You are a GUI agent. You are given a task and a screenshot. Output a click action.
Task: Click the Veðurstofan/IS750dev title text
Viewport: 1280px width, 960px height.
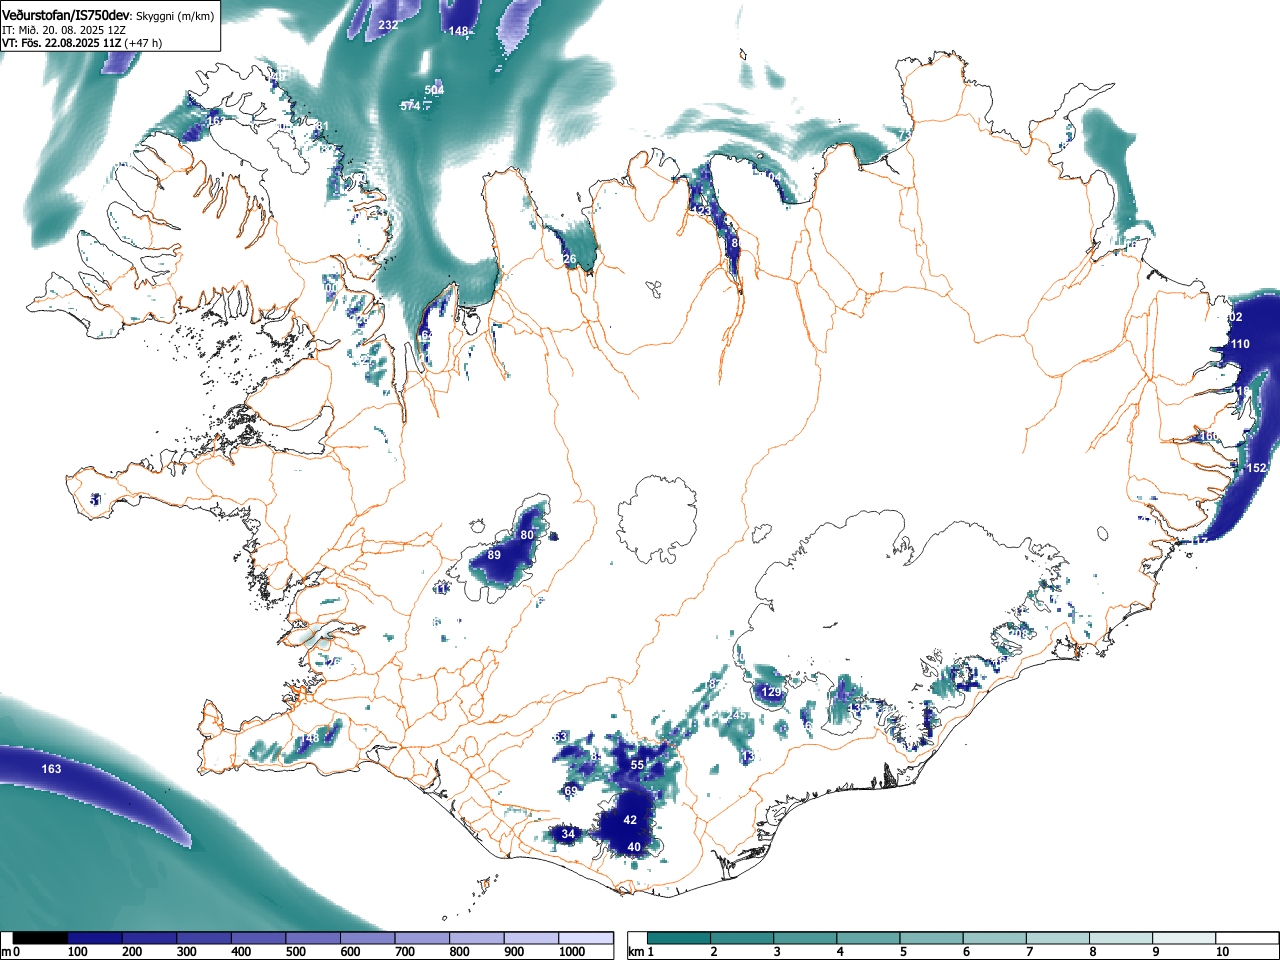pos(67,16)
